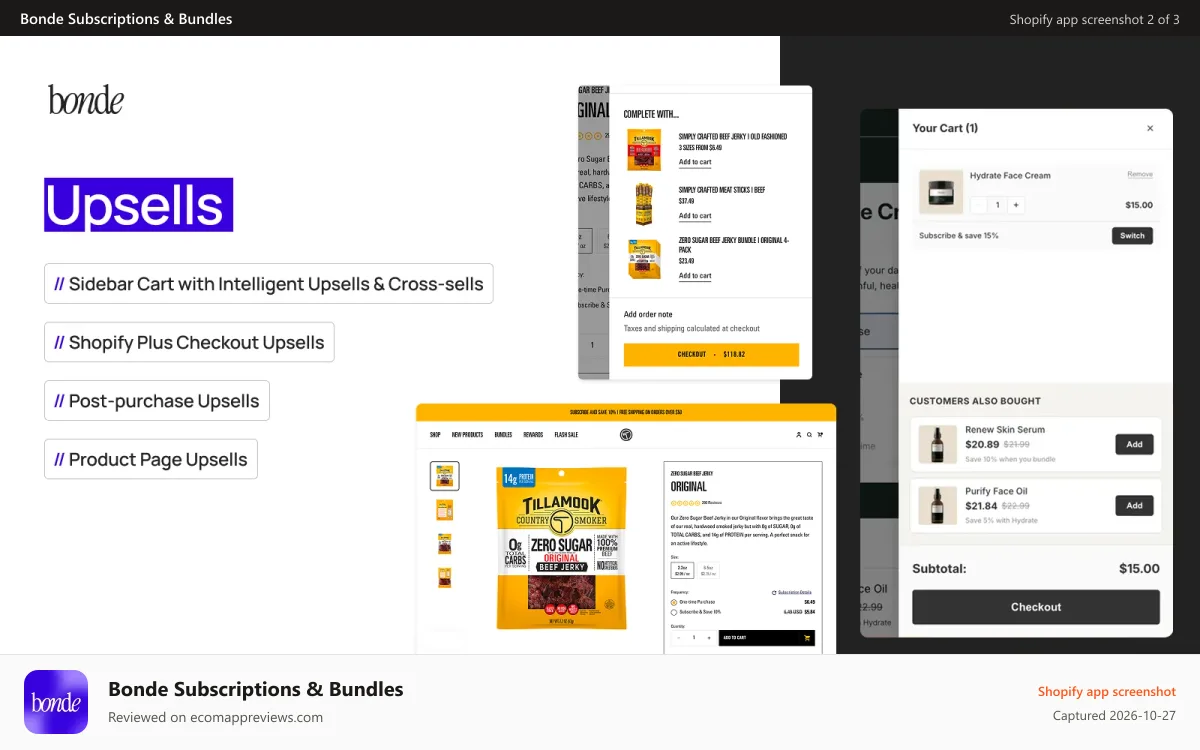Open the Subscription Details link
1200x750 pixels.
pyautogui.click(x=795, y=593)
